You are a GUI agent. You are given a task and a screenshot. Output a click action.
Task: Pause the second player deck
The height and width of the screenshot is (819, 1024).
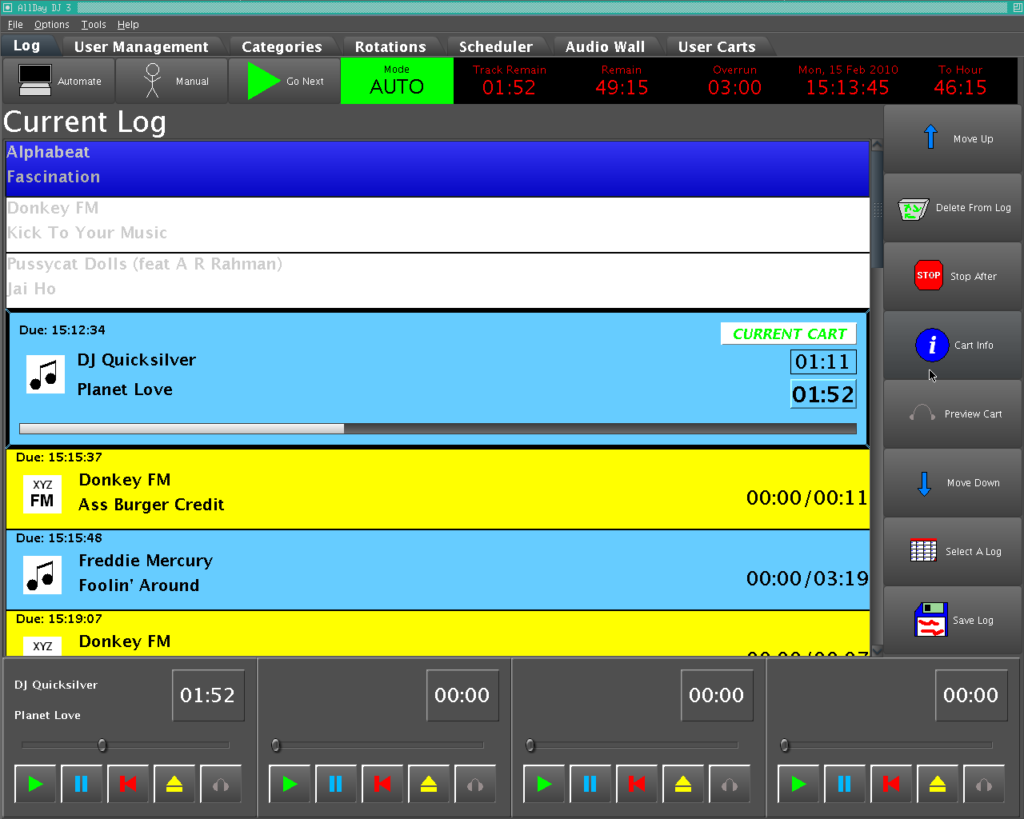(x=336, y=783)
